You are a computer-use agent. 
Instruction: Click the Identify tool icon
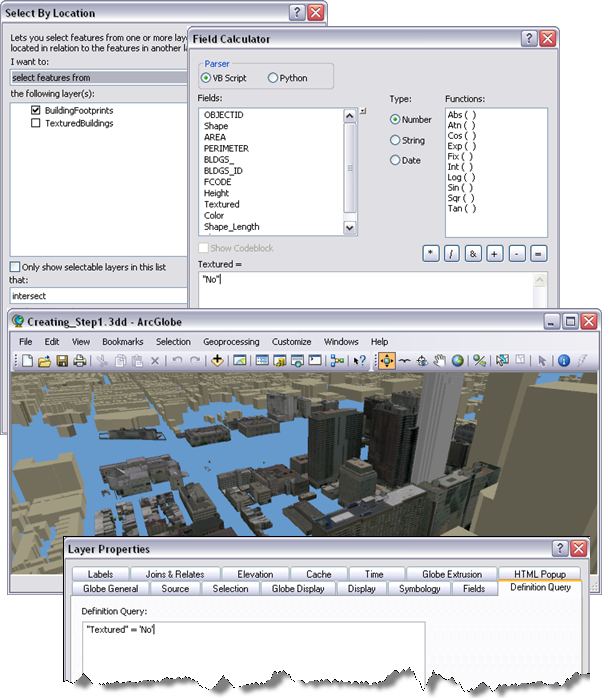[564, 360]
